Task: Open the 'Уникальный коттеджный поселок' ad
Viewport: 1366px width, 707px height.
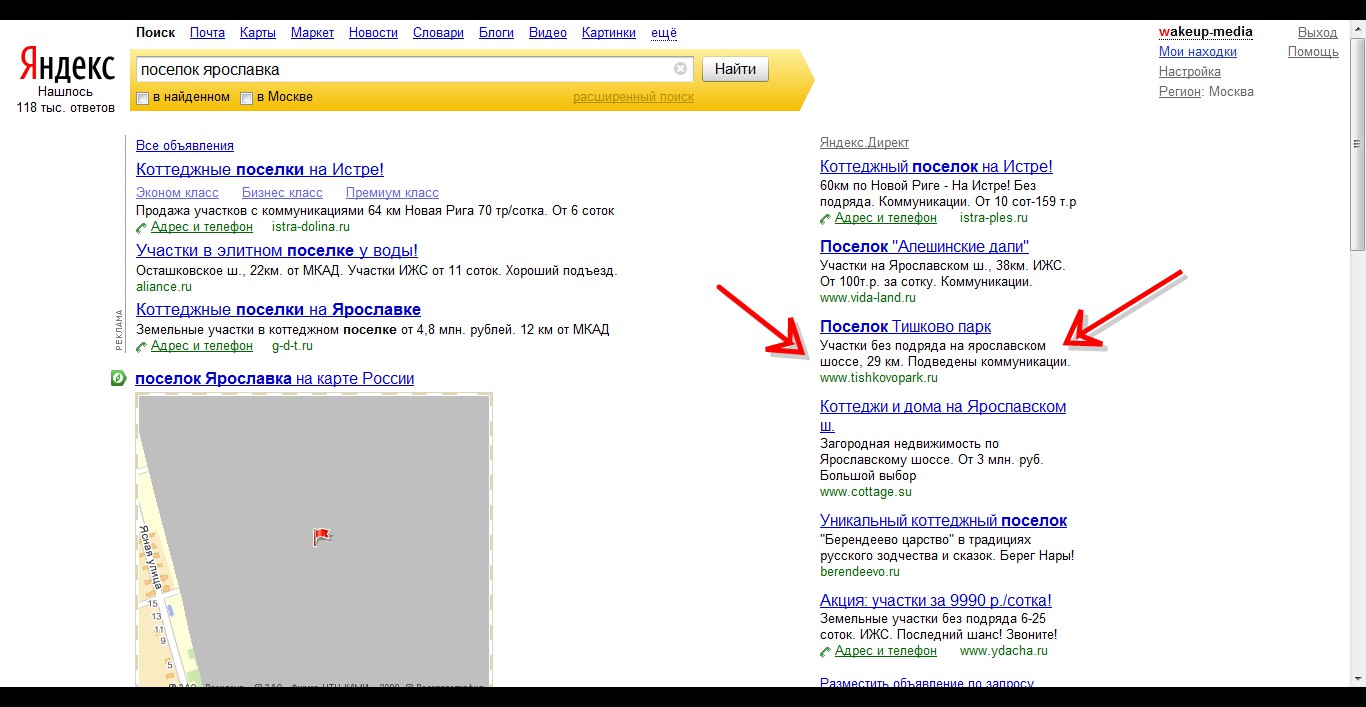Action: (943, 520)
